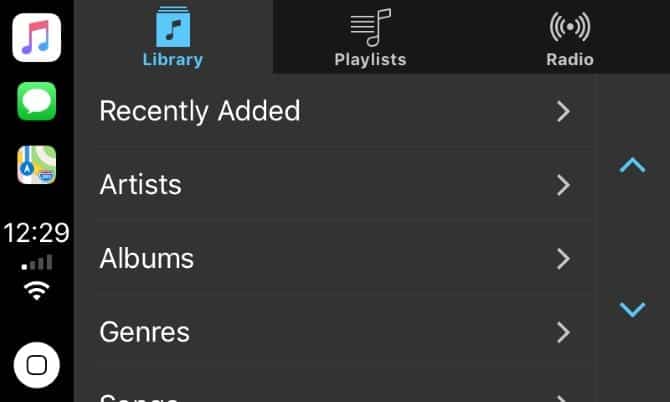Launch the Maps app icon
This screenshot has width=670, height=402.
click(x=36, y=164)
